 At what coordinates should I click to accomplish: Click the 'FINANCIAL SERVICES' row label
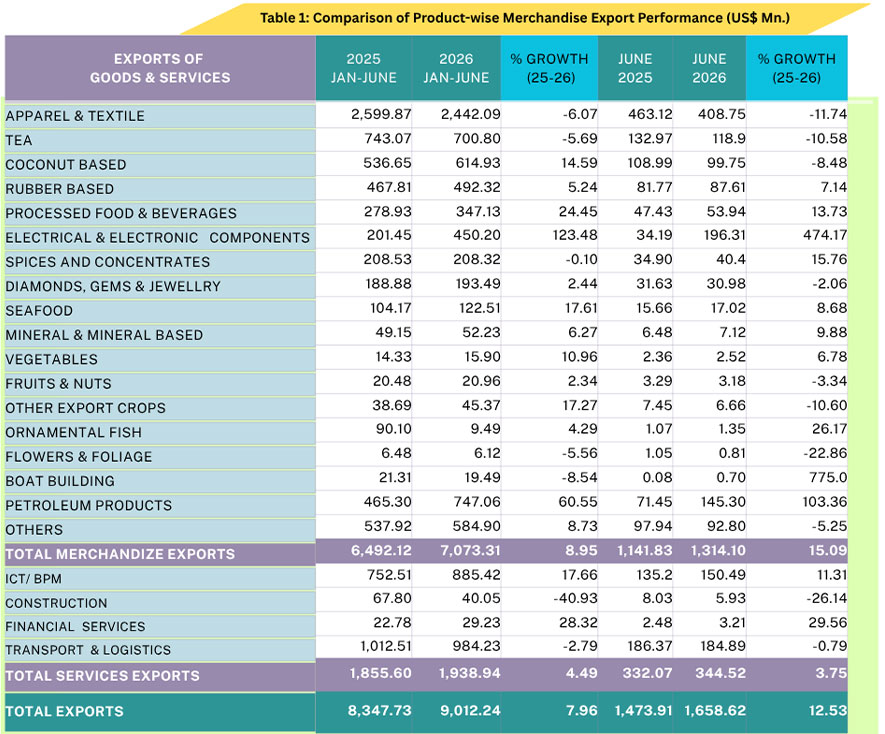point(75,627)
